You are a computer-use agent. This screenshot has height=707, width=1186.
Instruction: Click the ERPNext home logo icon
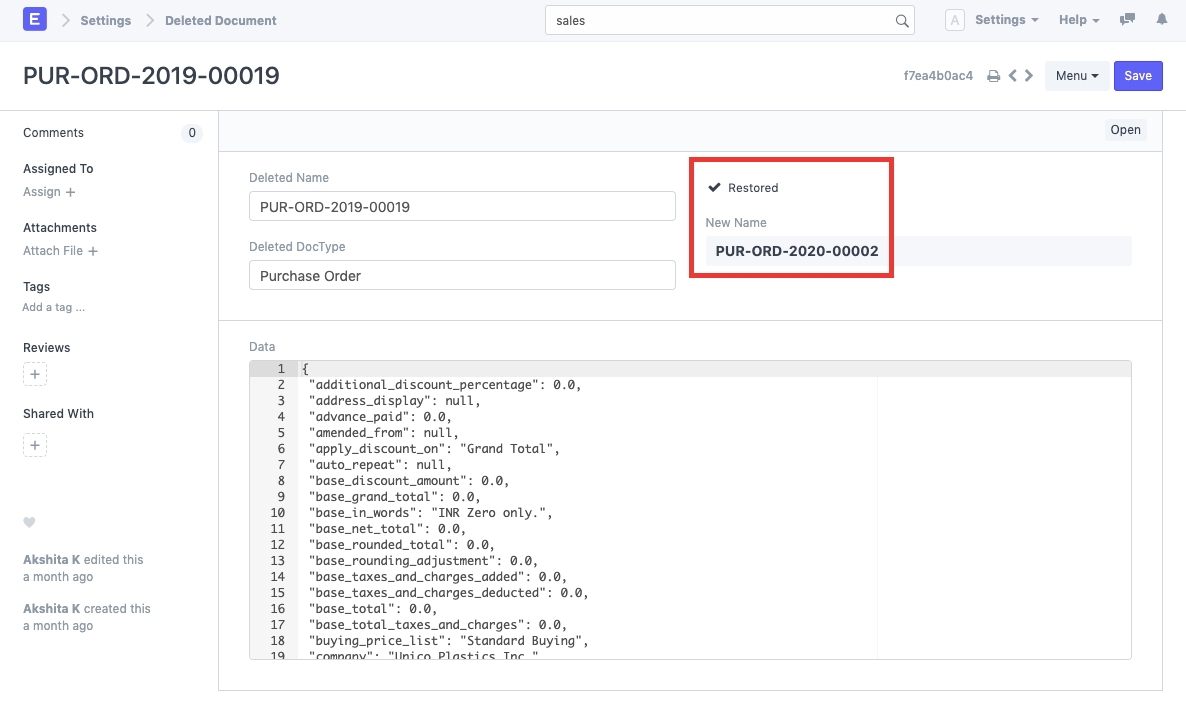[34, 20]
